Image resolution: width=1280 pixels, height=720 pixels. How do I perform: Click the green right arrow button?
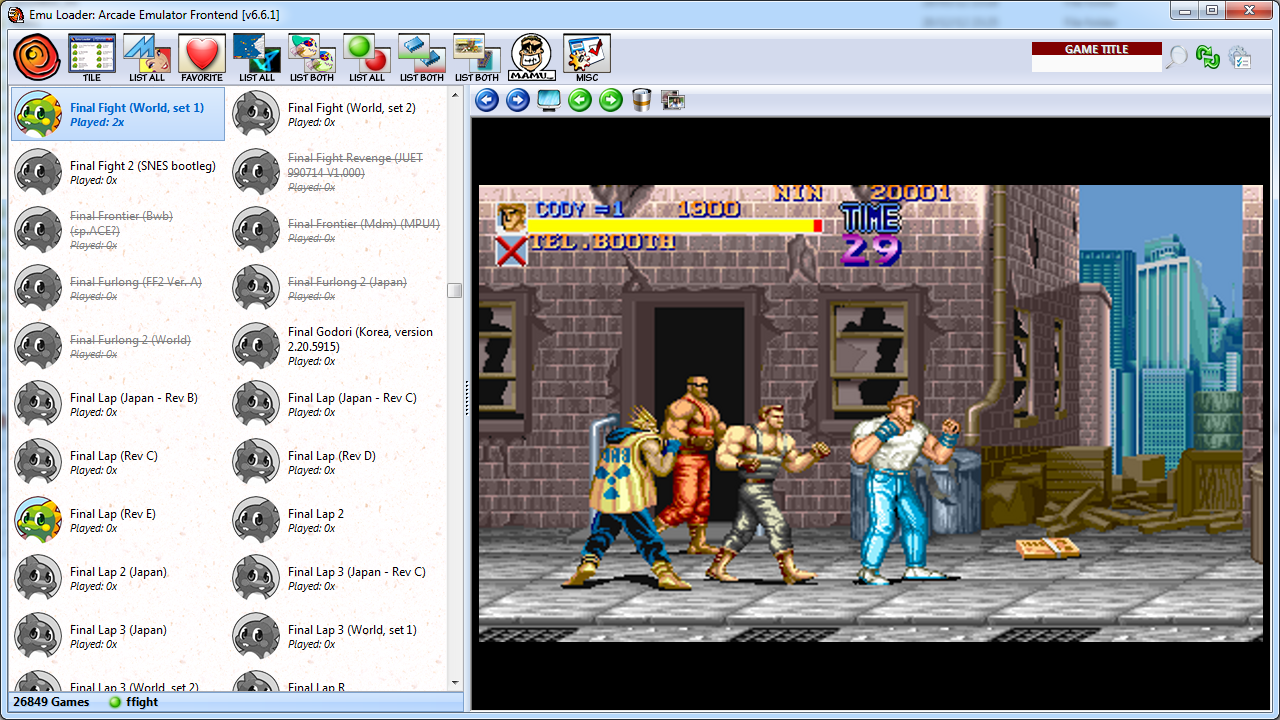click(x=611, y=100)
